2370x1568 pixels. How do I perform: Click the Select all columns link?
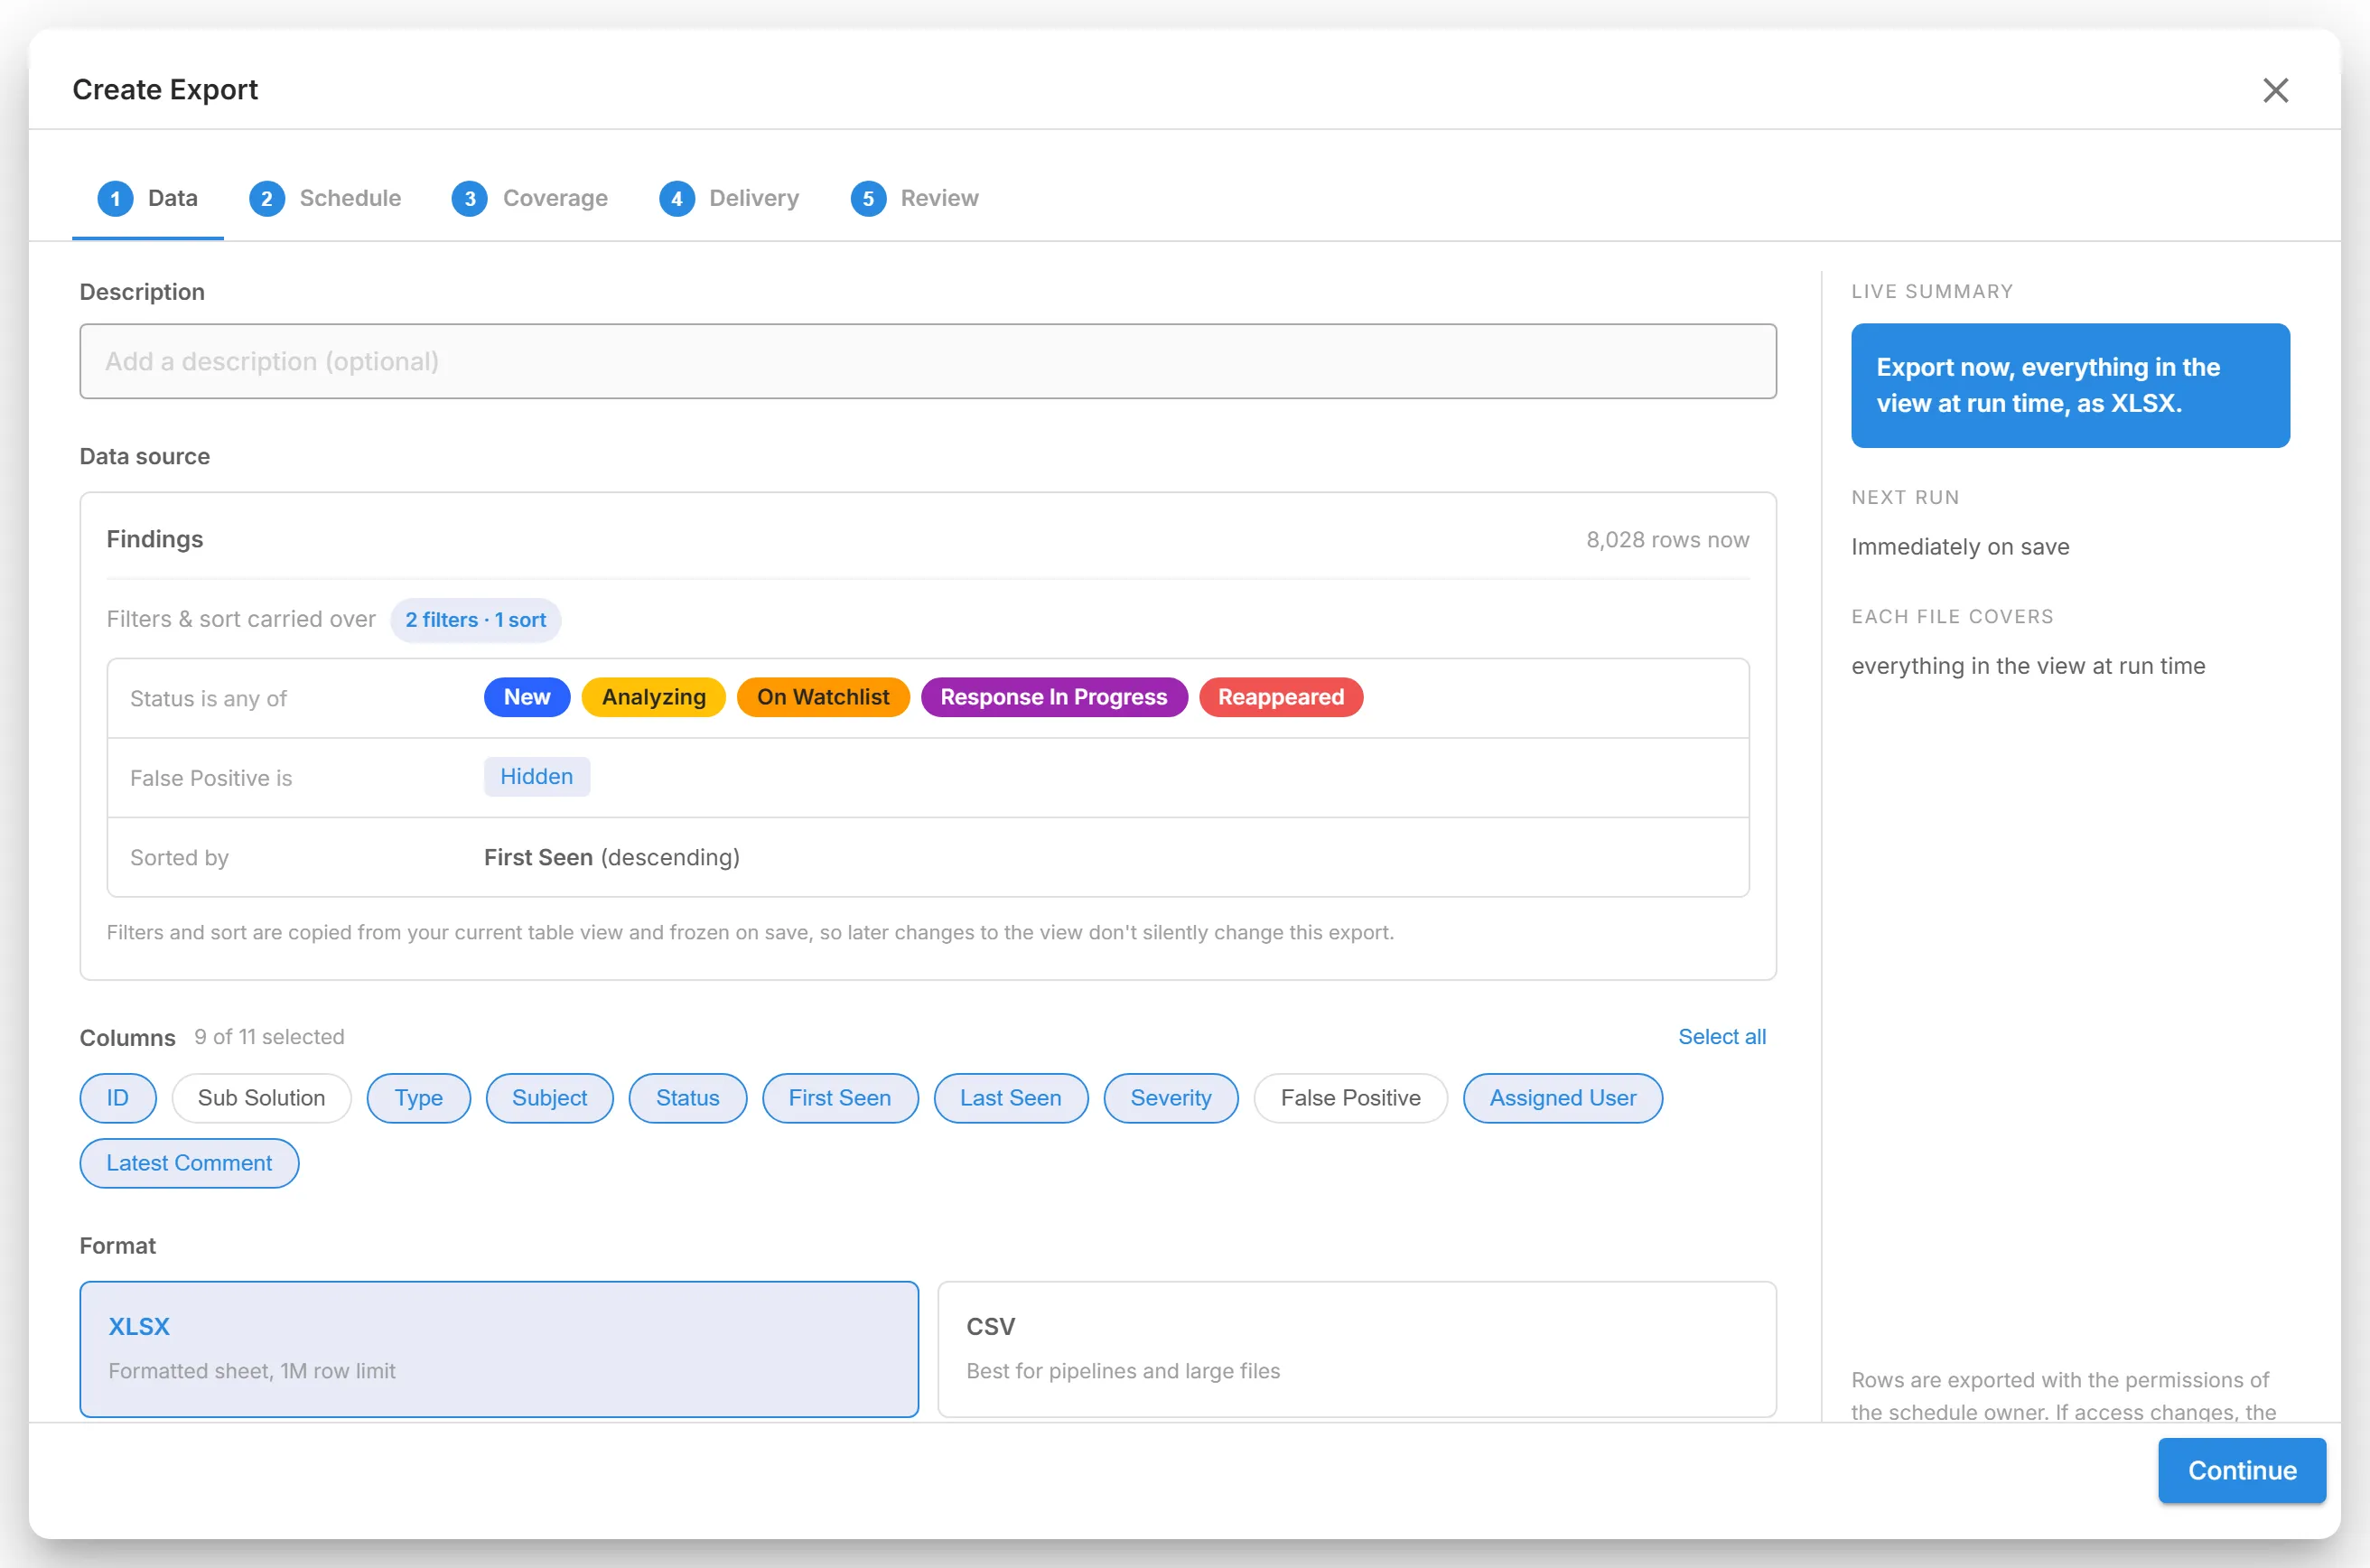(x=1721, y=1037)
